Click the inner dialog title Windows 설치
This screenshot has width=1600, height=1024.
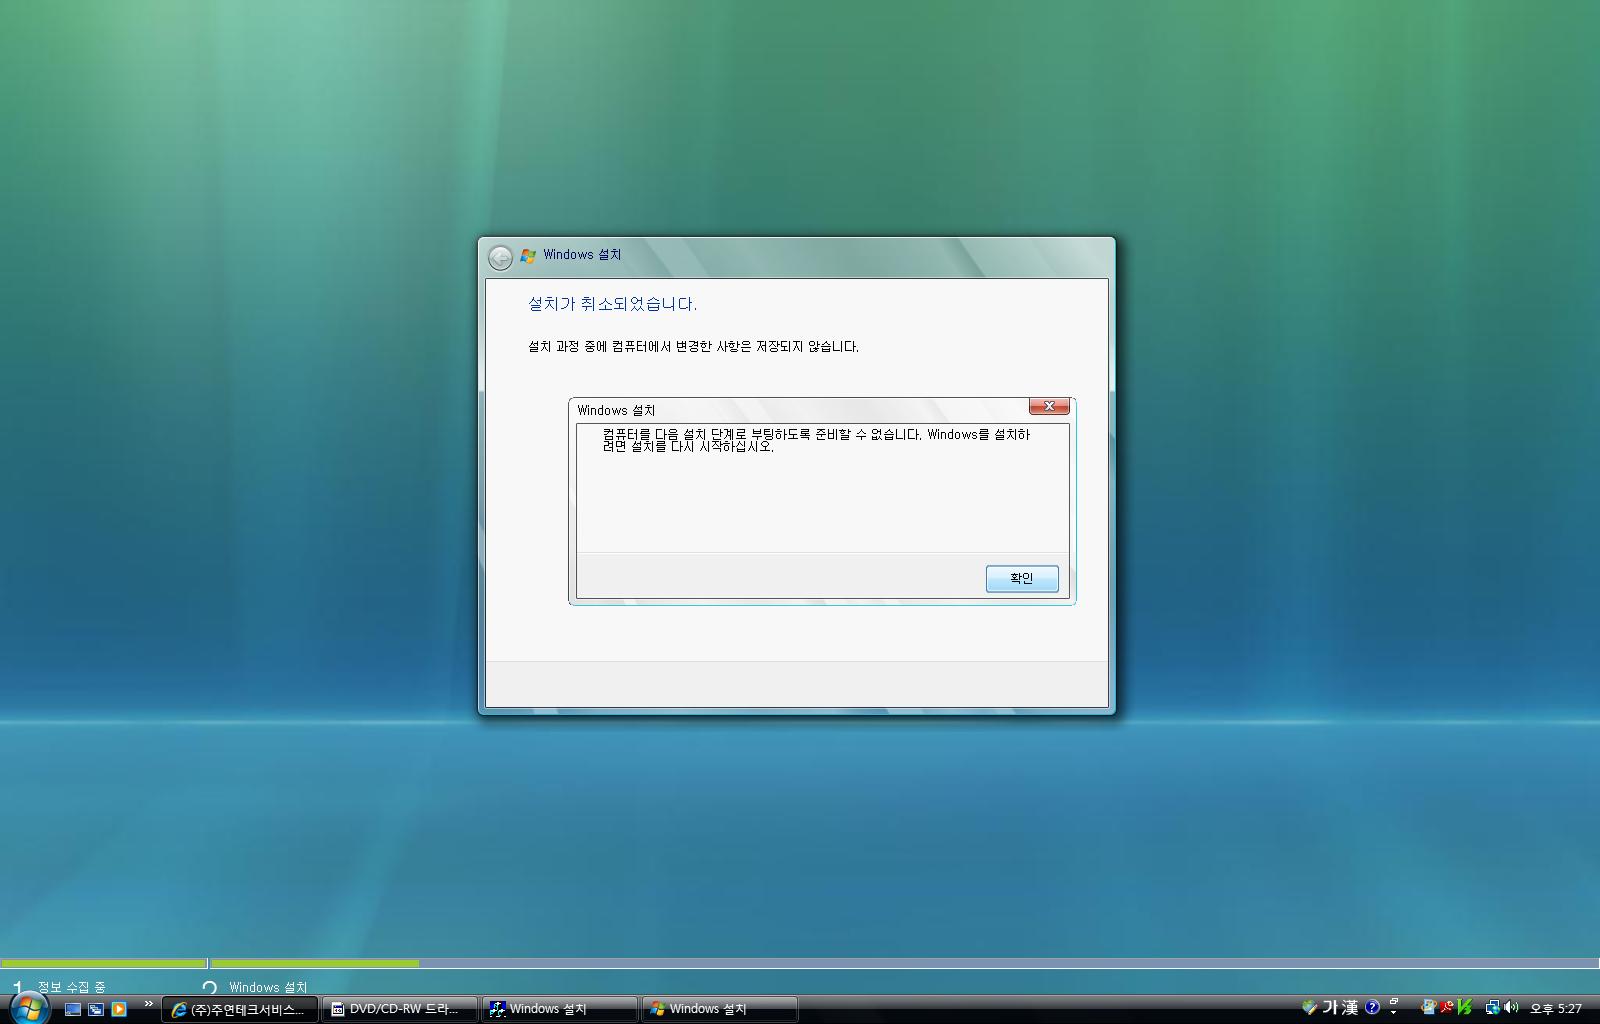616,410
